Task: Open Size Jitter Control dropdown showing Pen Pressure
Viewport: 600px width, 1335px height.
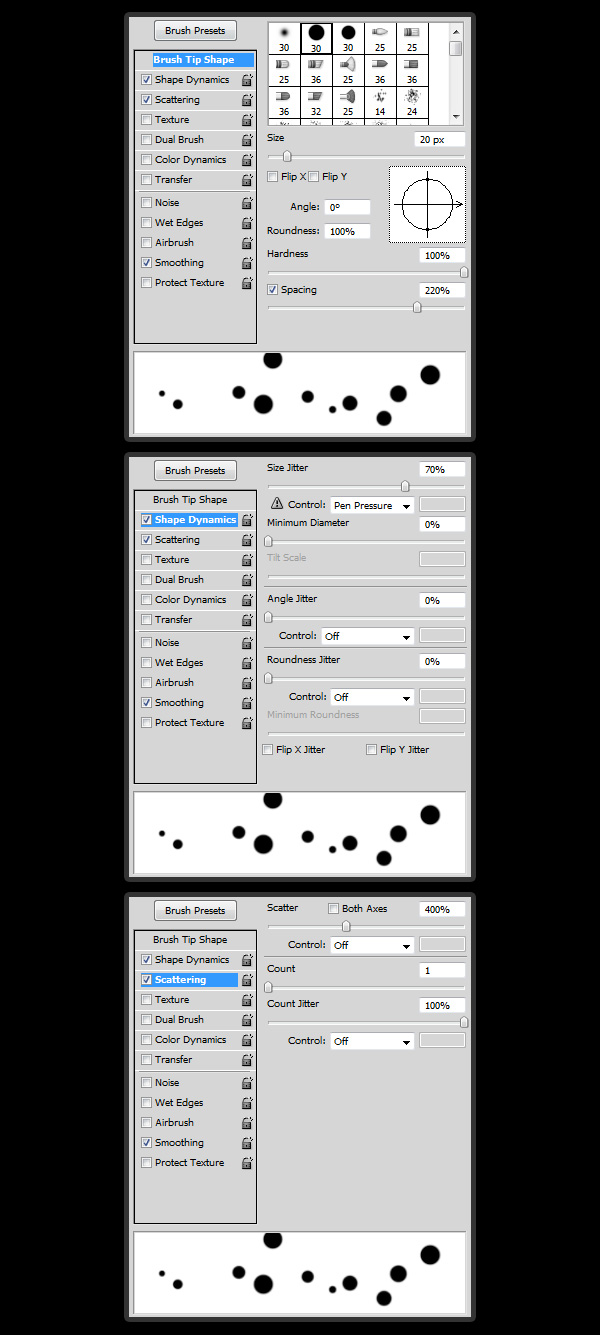Action: [x=370, y=506]
